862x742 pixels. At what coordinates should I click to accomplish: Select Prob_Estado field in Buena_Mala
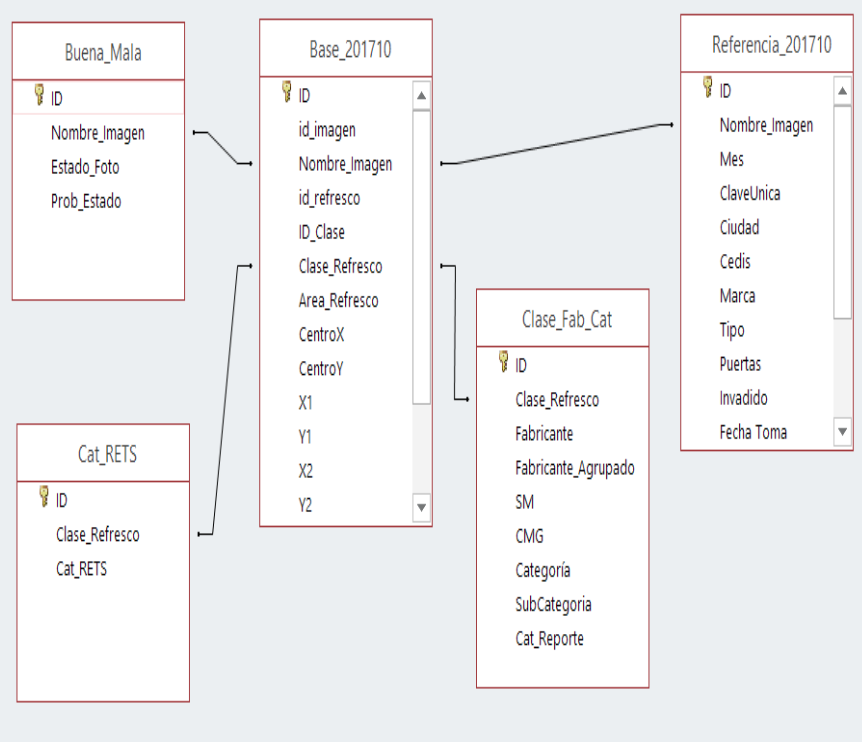86,201
